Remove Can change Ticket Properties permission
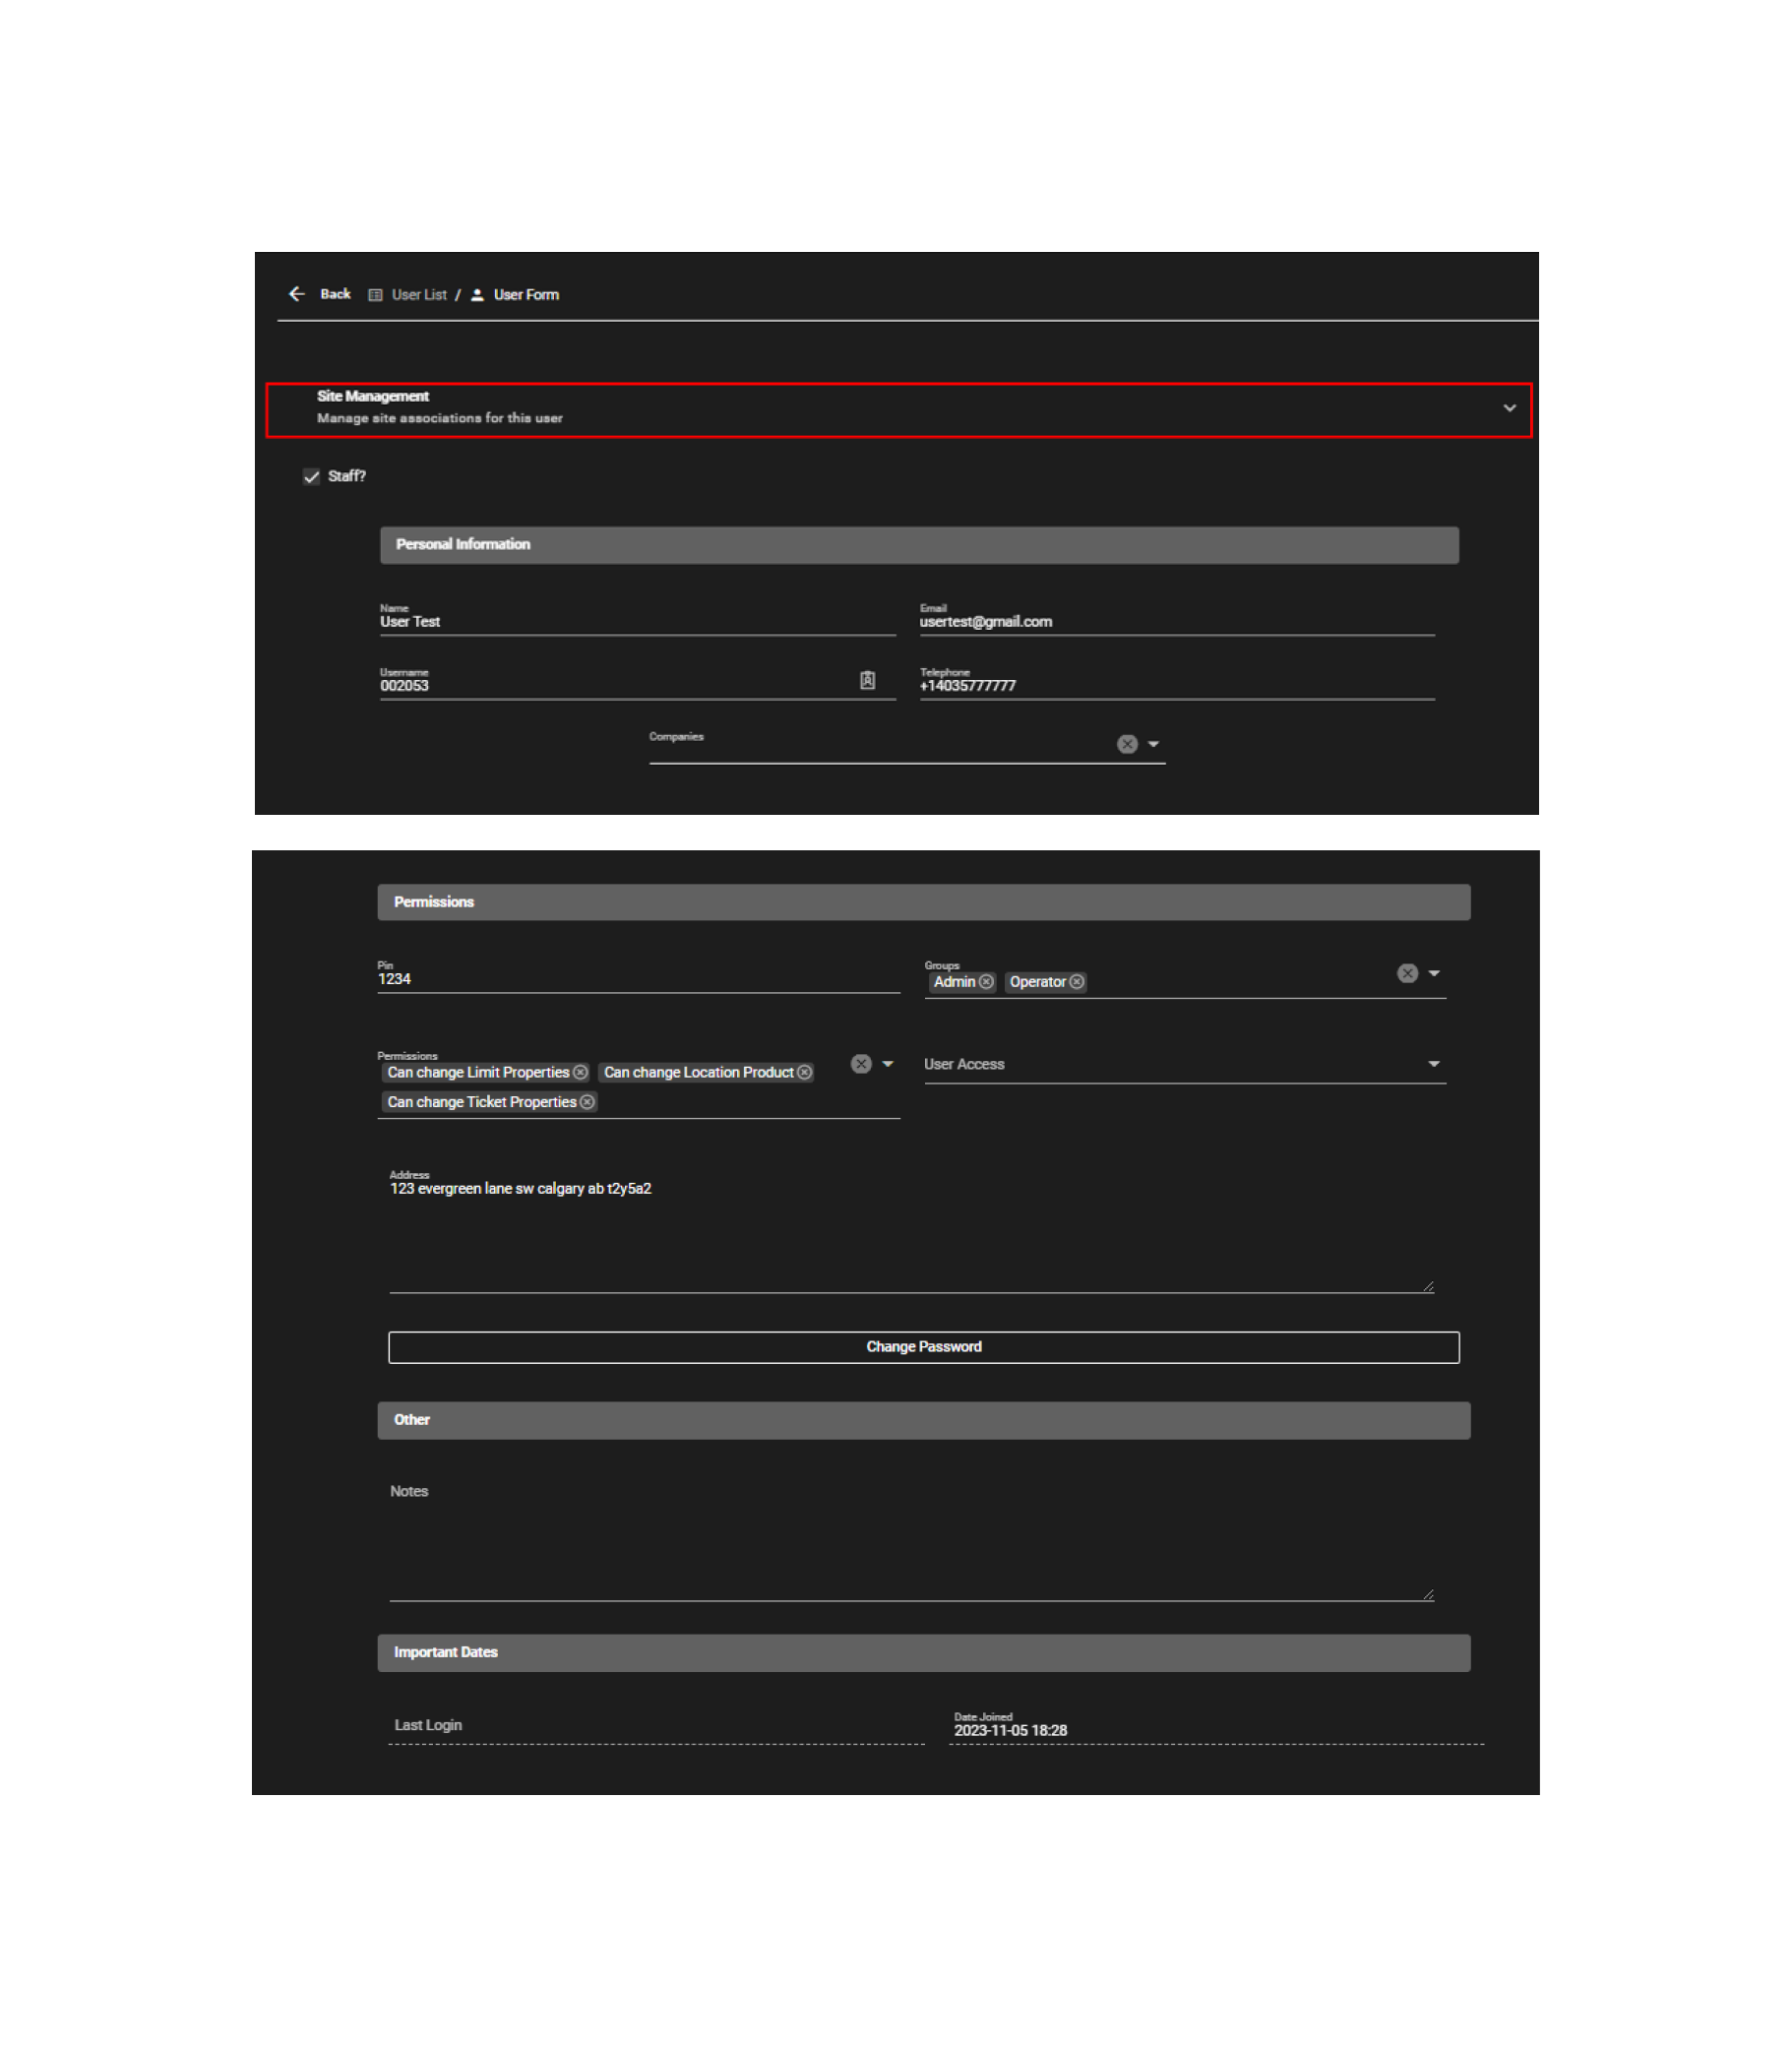 [x=588, y=1102]
